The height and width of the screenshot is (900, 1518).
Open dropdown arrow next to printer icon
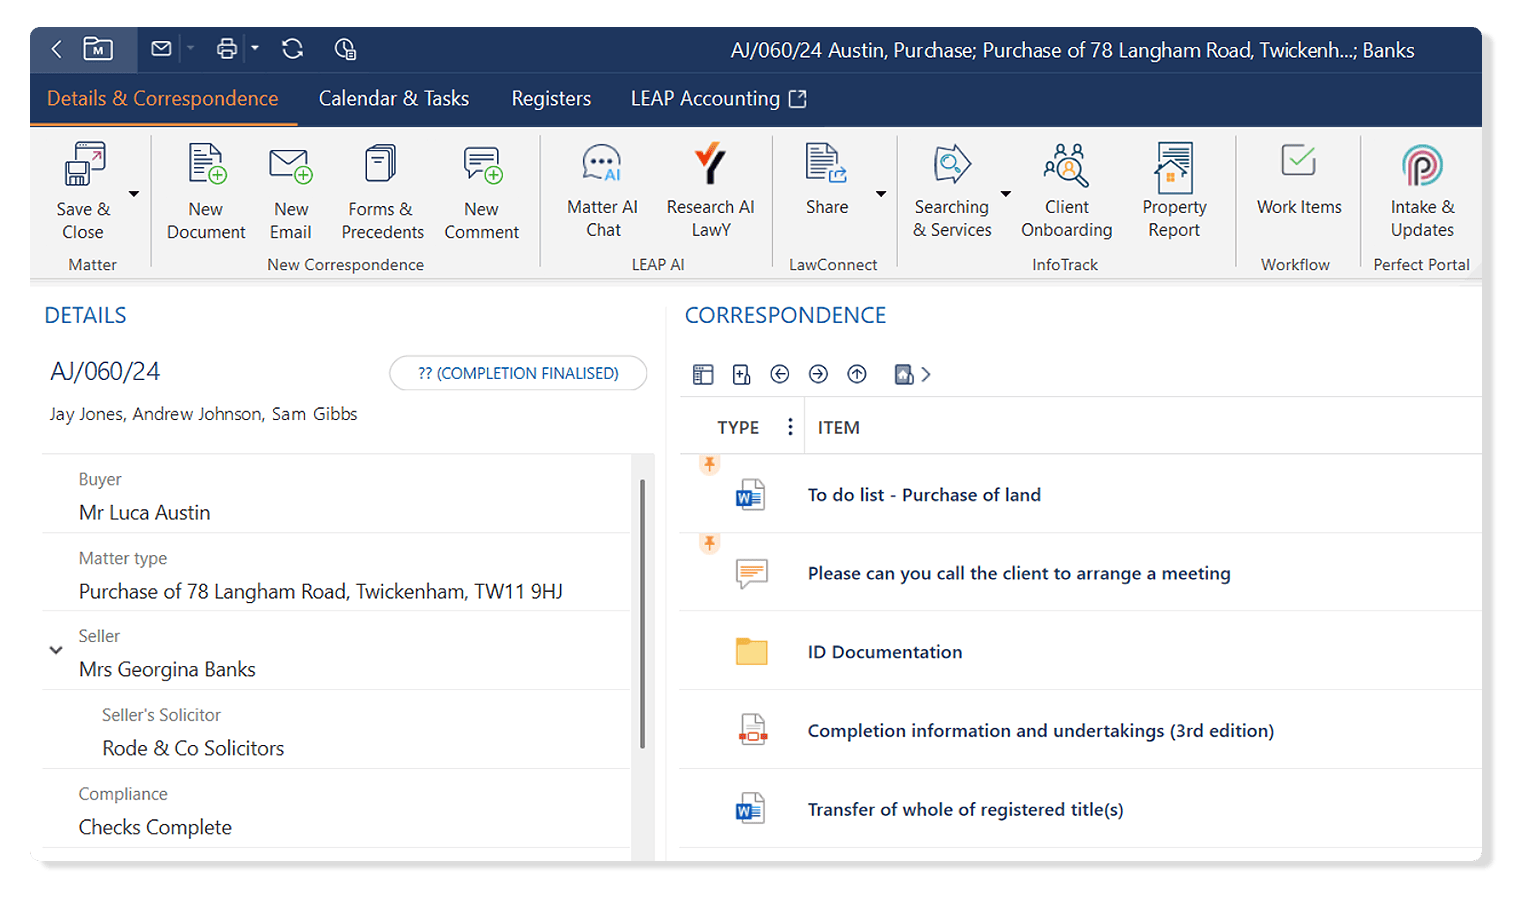pos(255,48)
